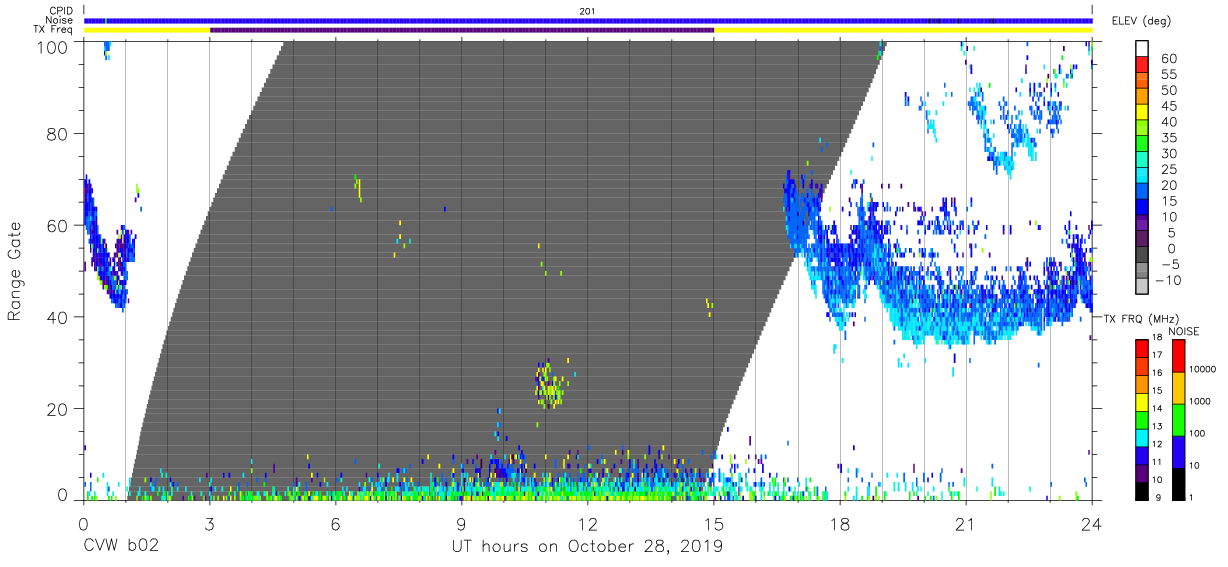Click the Range Gate axis title
1228x567 pixels.
click(15, 272)
